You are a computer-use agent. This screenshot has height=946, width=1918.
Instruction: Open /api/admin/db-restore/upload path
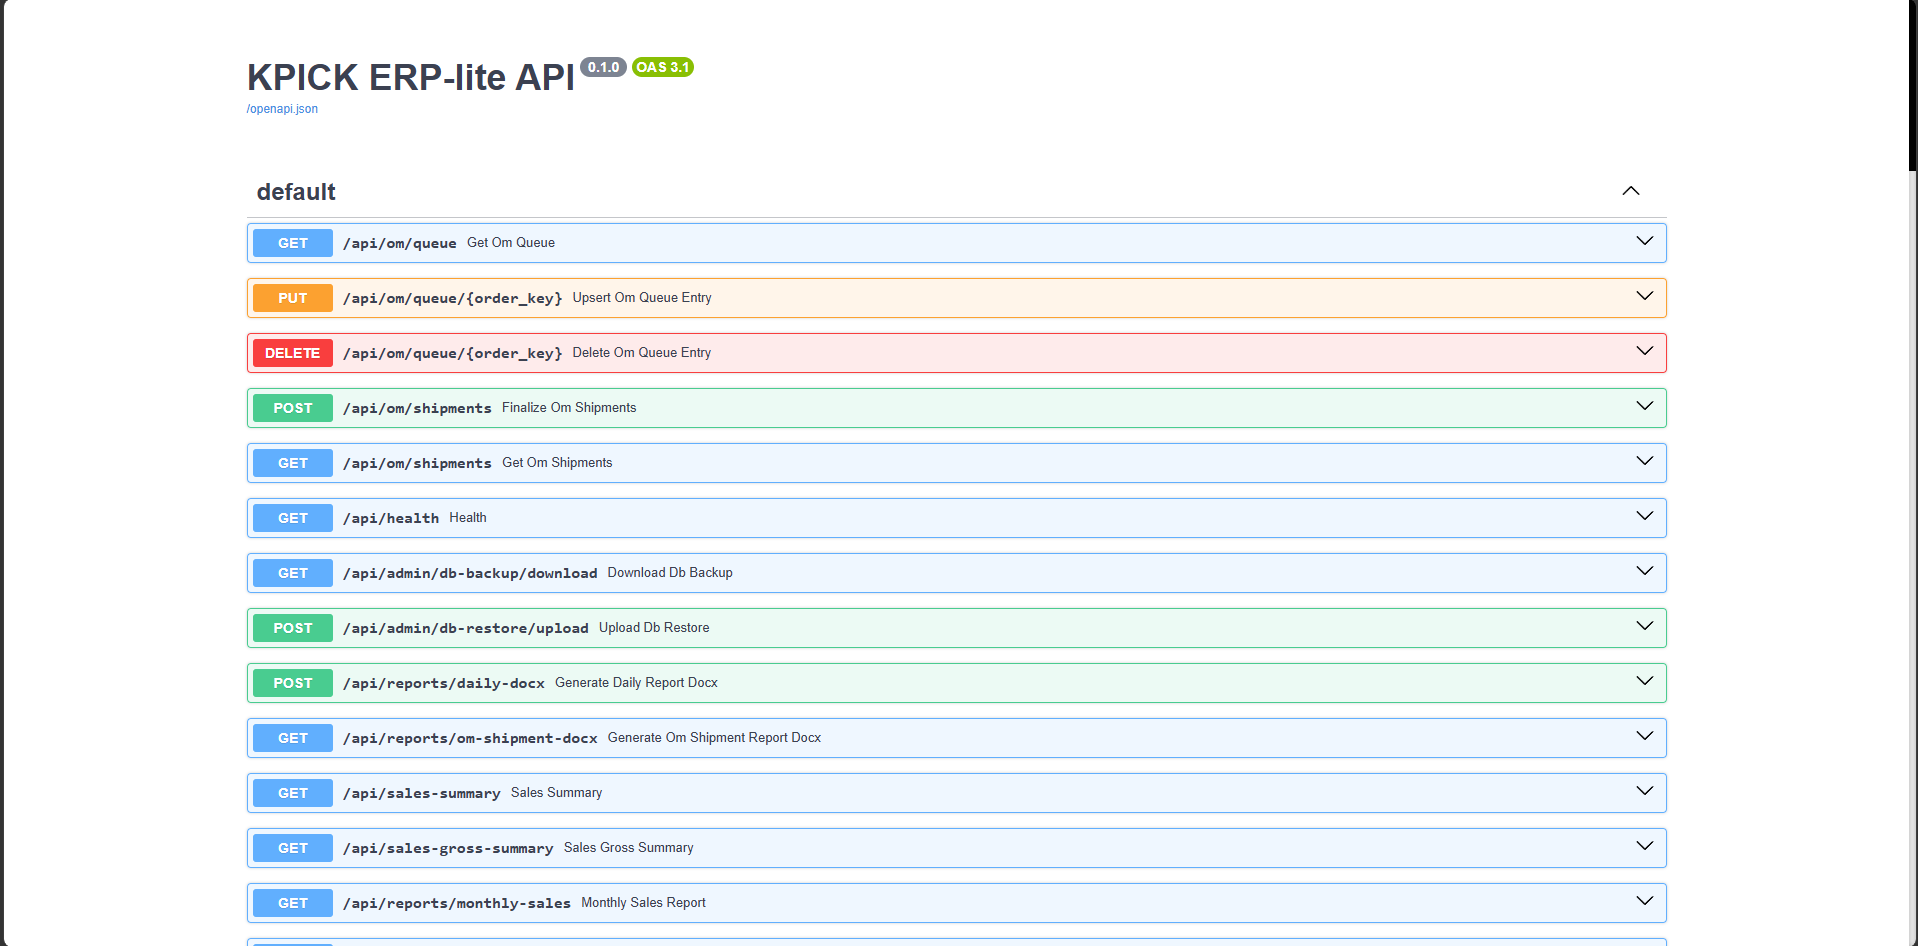click(x=466, y=628)
